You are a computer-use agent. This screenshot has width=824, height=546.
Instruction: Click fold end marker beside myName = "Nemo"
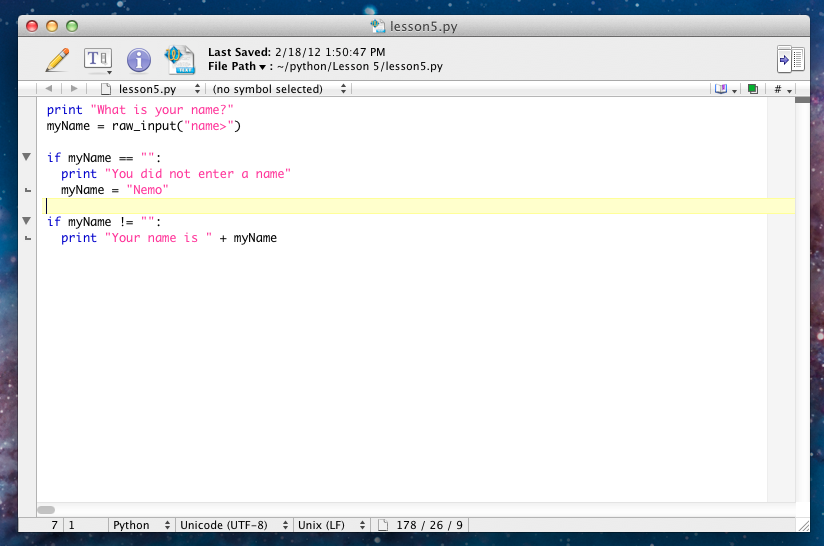pos(28,190)
